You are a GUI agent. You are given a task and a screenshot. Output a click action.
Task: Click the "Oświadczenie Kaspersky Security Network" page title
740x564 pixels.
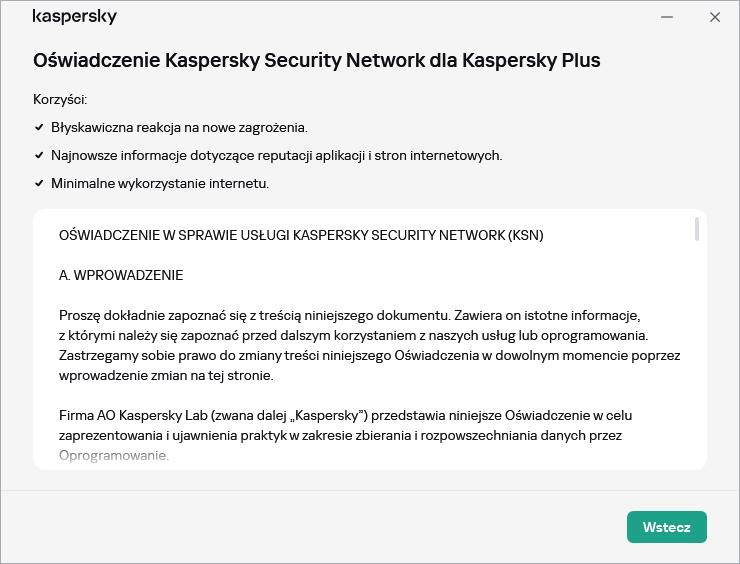[x=316, y=60]
